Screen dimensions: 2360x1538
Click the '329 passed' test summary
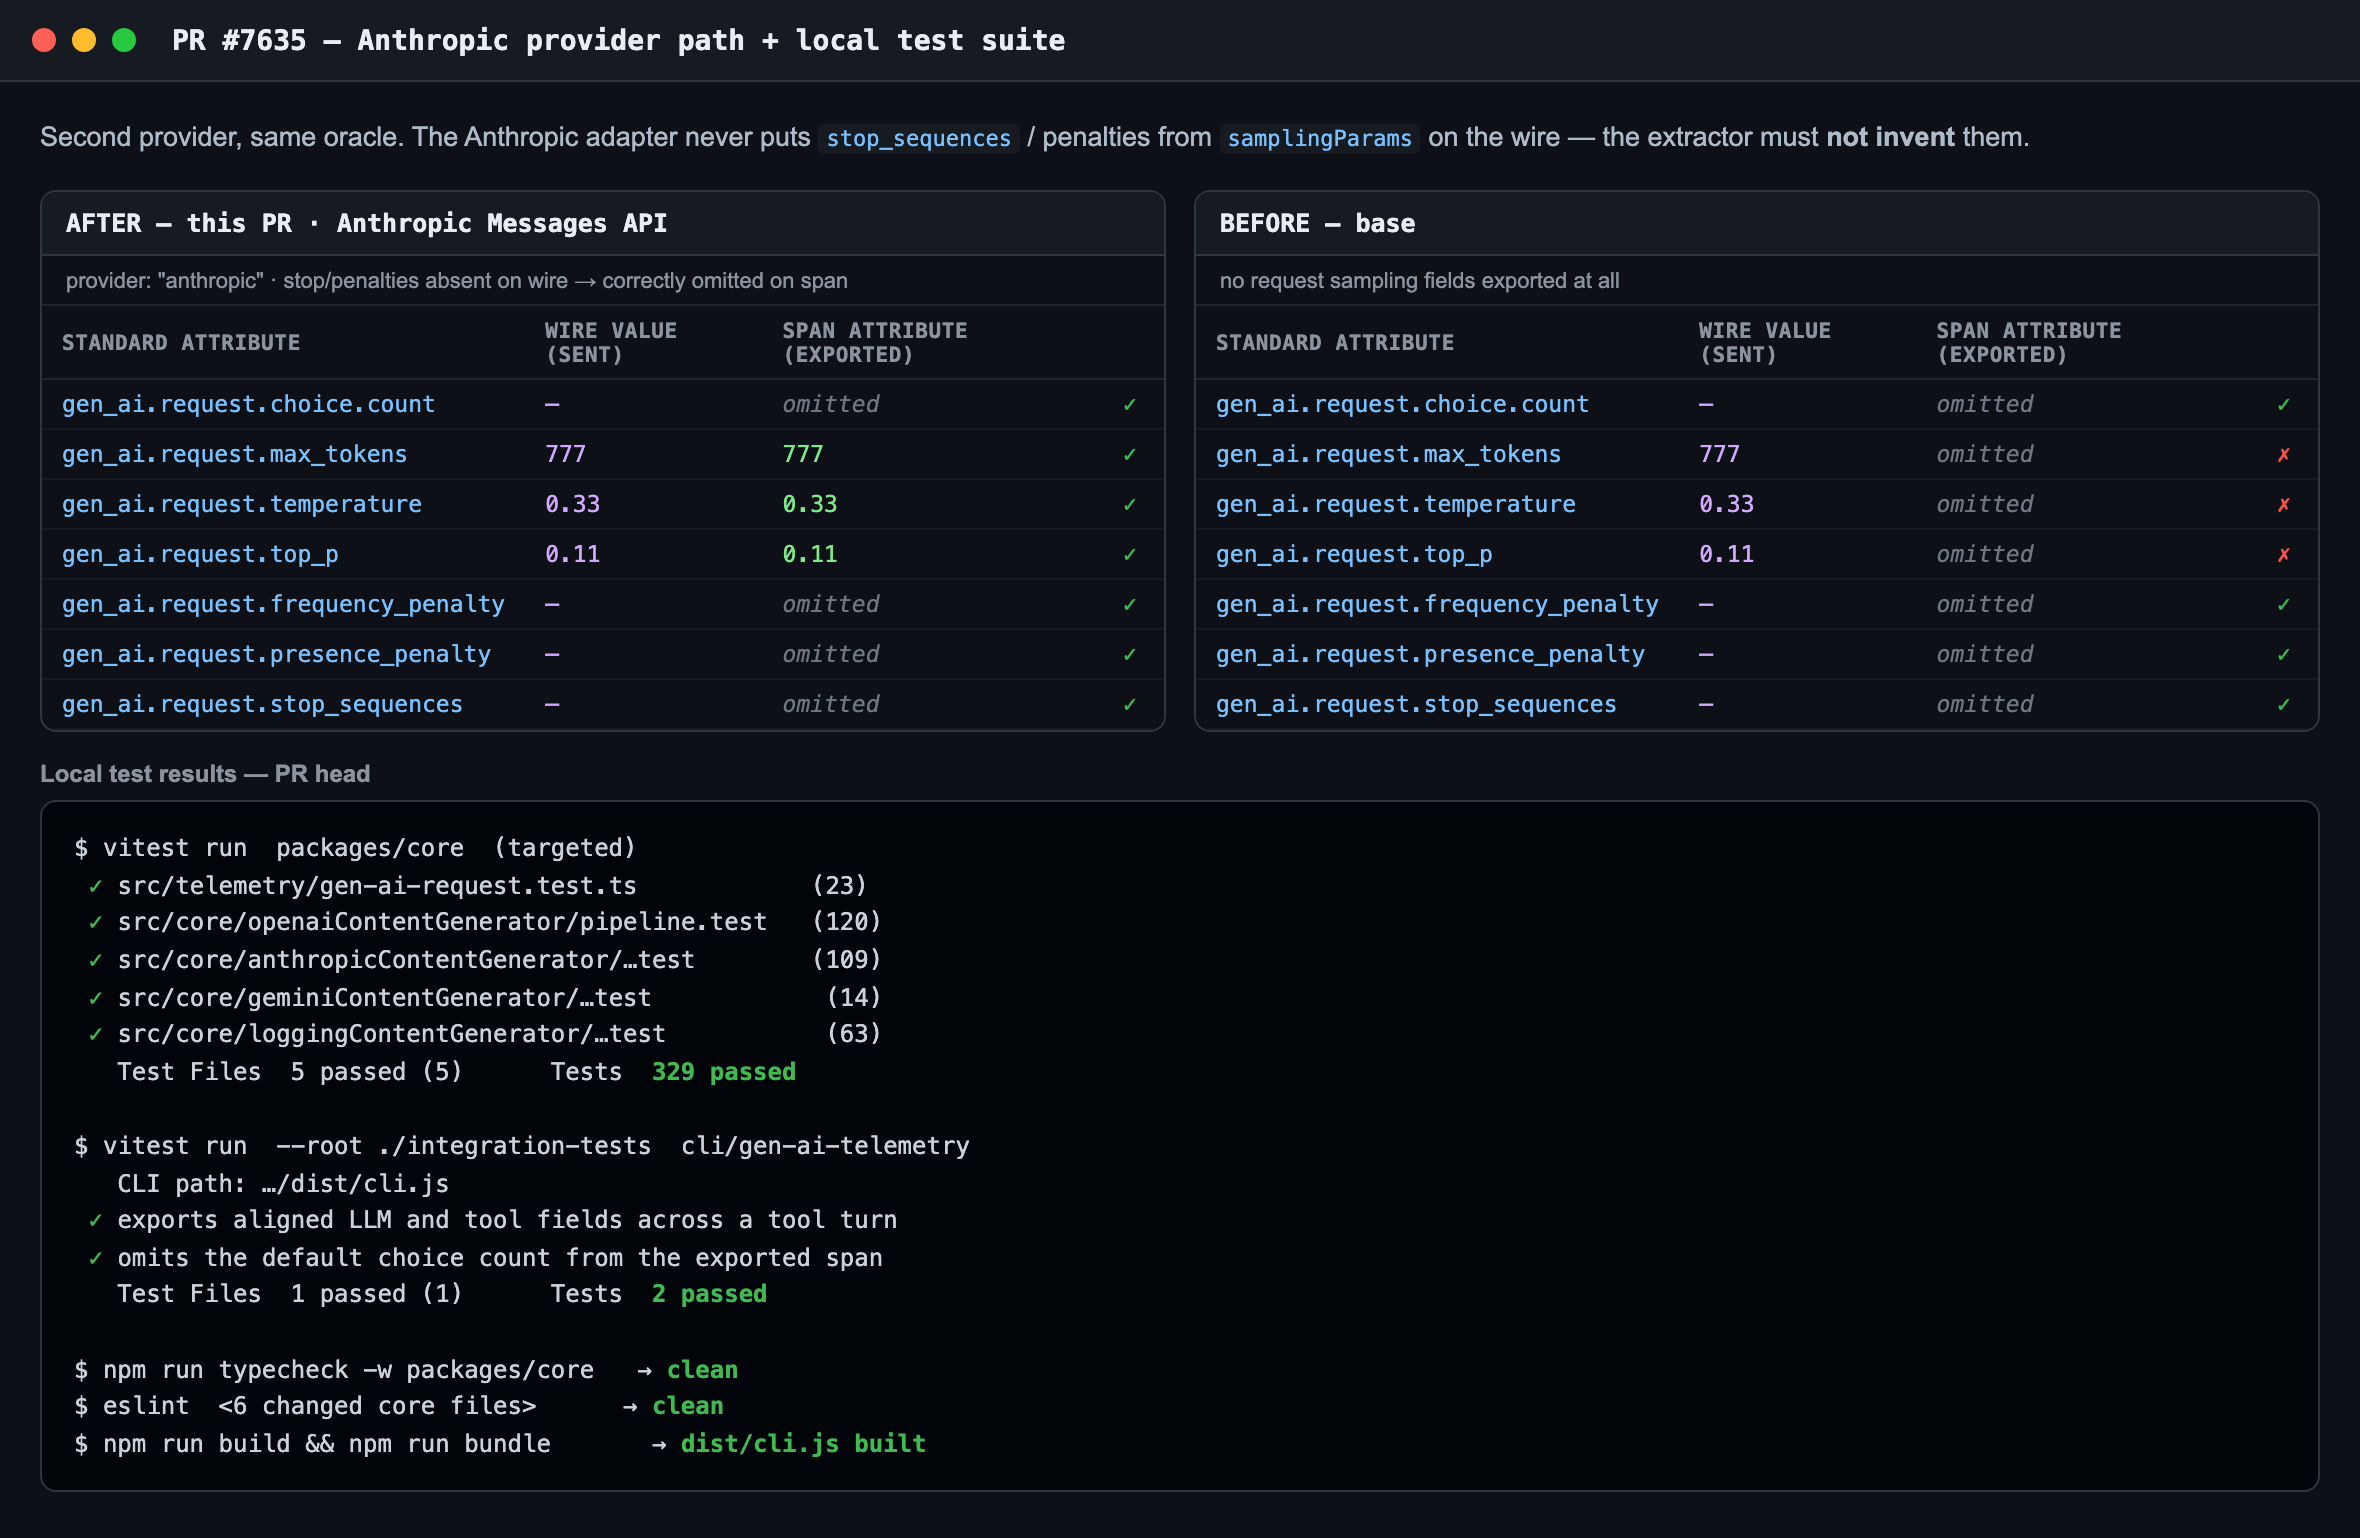pyautogui.click(x=723, y=1072)
